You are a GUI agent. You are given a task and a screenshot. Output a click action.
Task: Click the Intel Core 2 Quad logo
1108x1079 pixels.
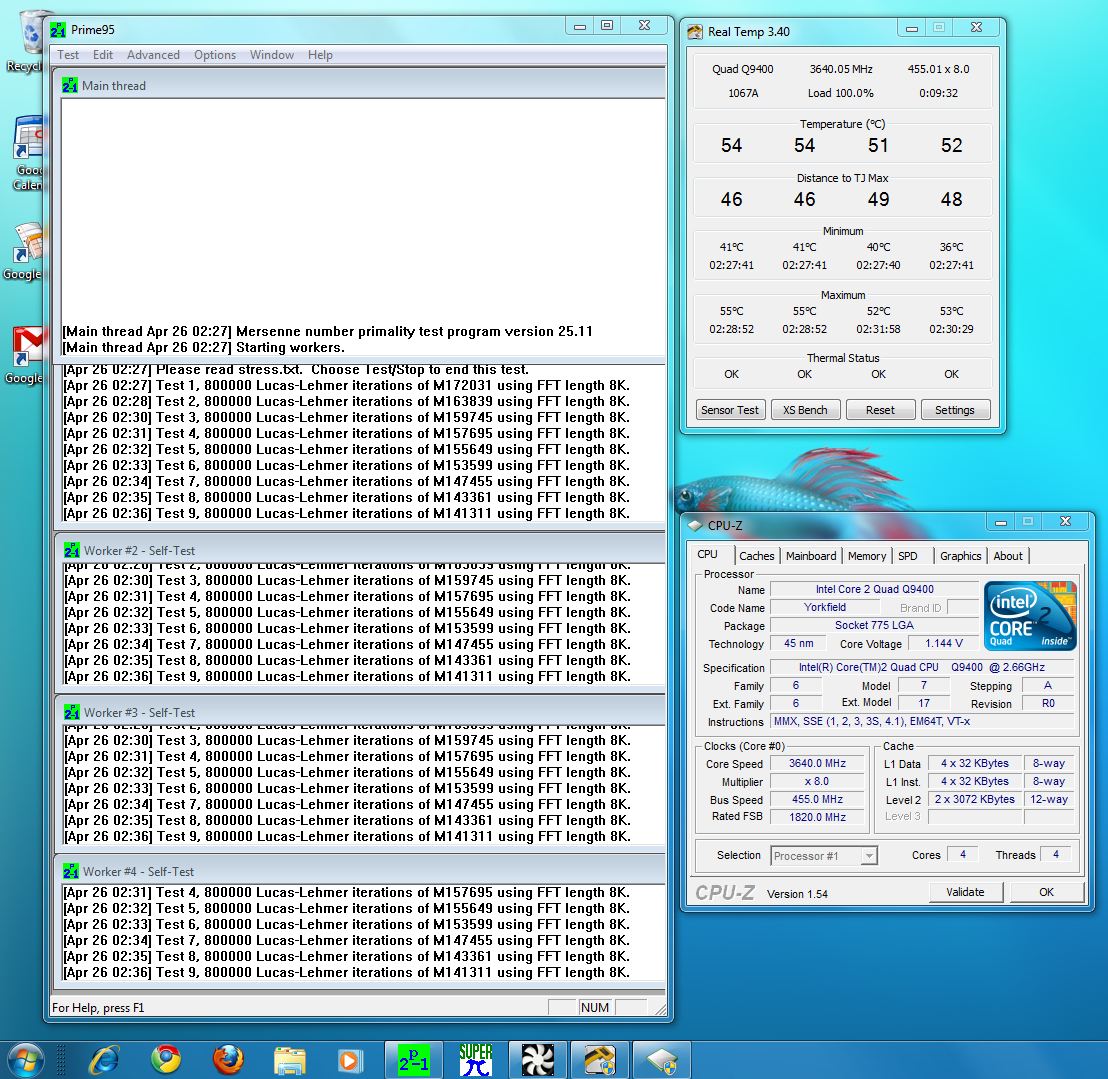pos(1030,615)
